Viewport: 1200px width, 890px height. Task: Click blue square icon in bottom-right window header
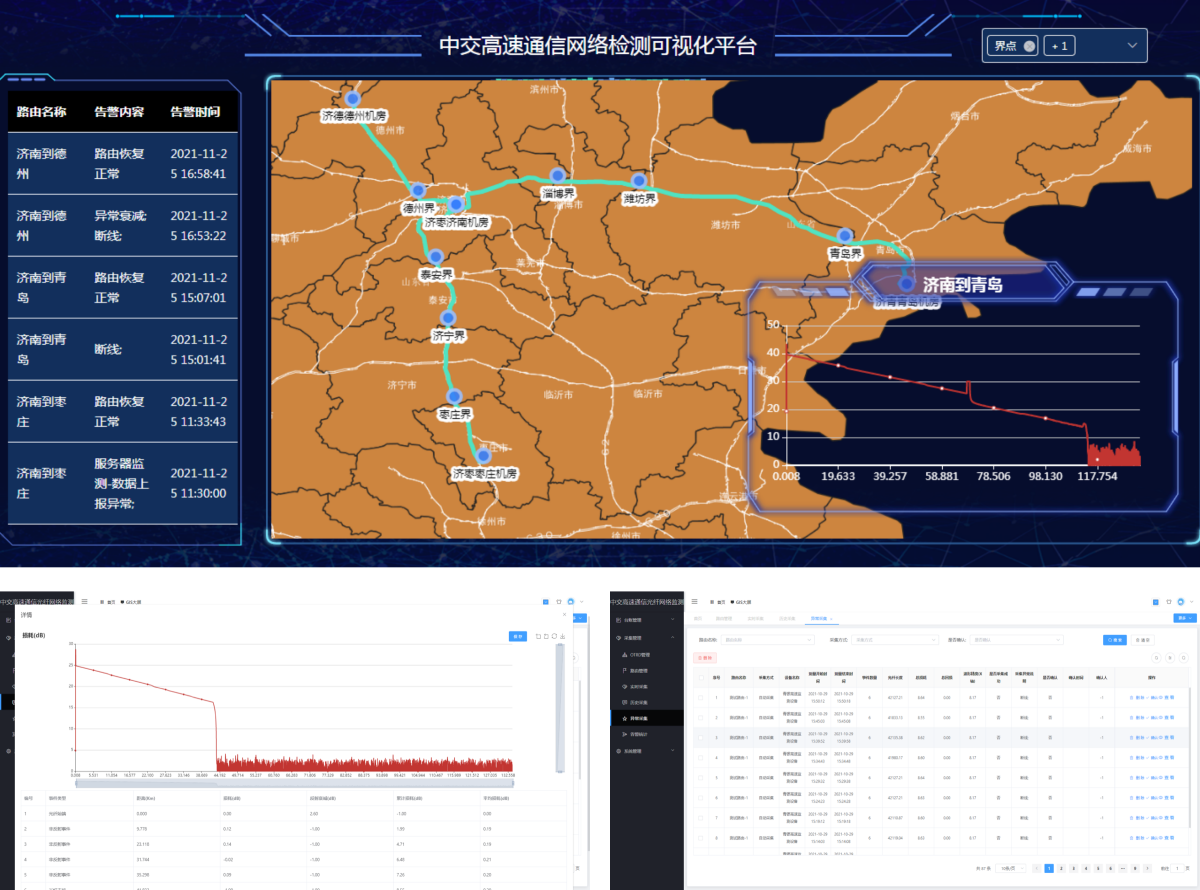pyautogui.click(x=1156, y=601)
